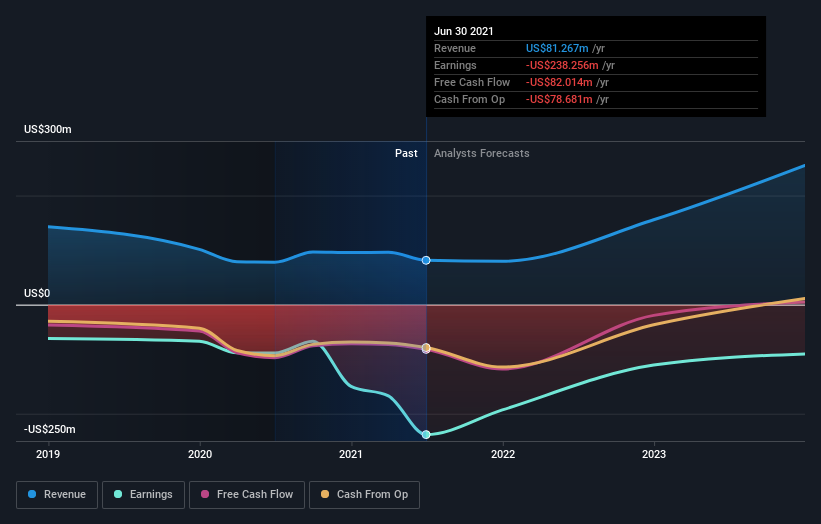Click the Free Cash Flow label in tooltip

point(472,82)
